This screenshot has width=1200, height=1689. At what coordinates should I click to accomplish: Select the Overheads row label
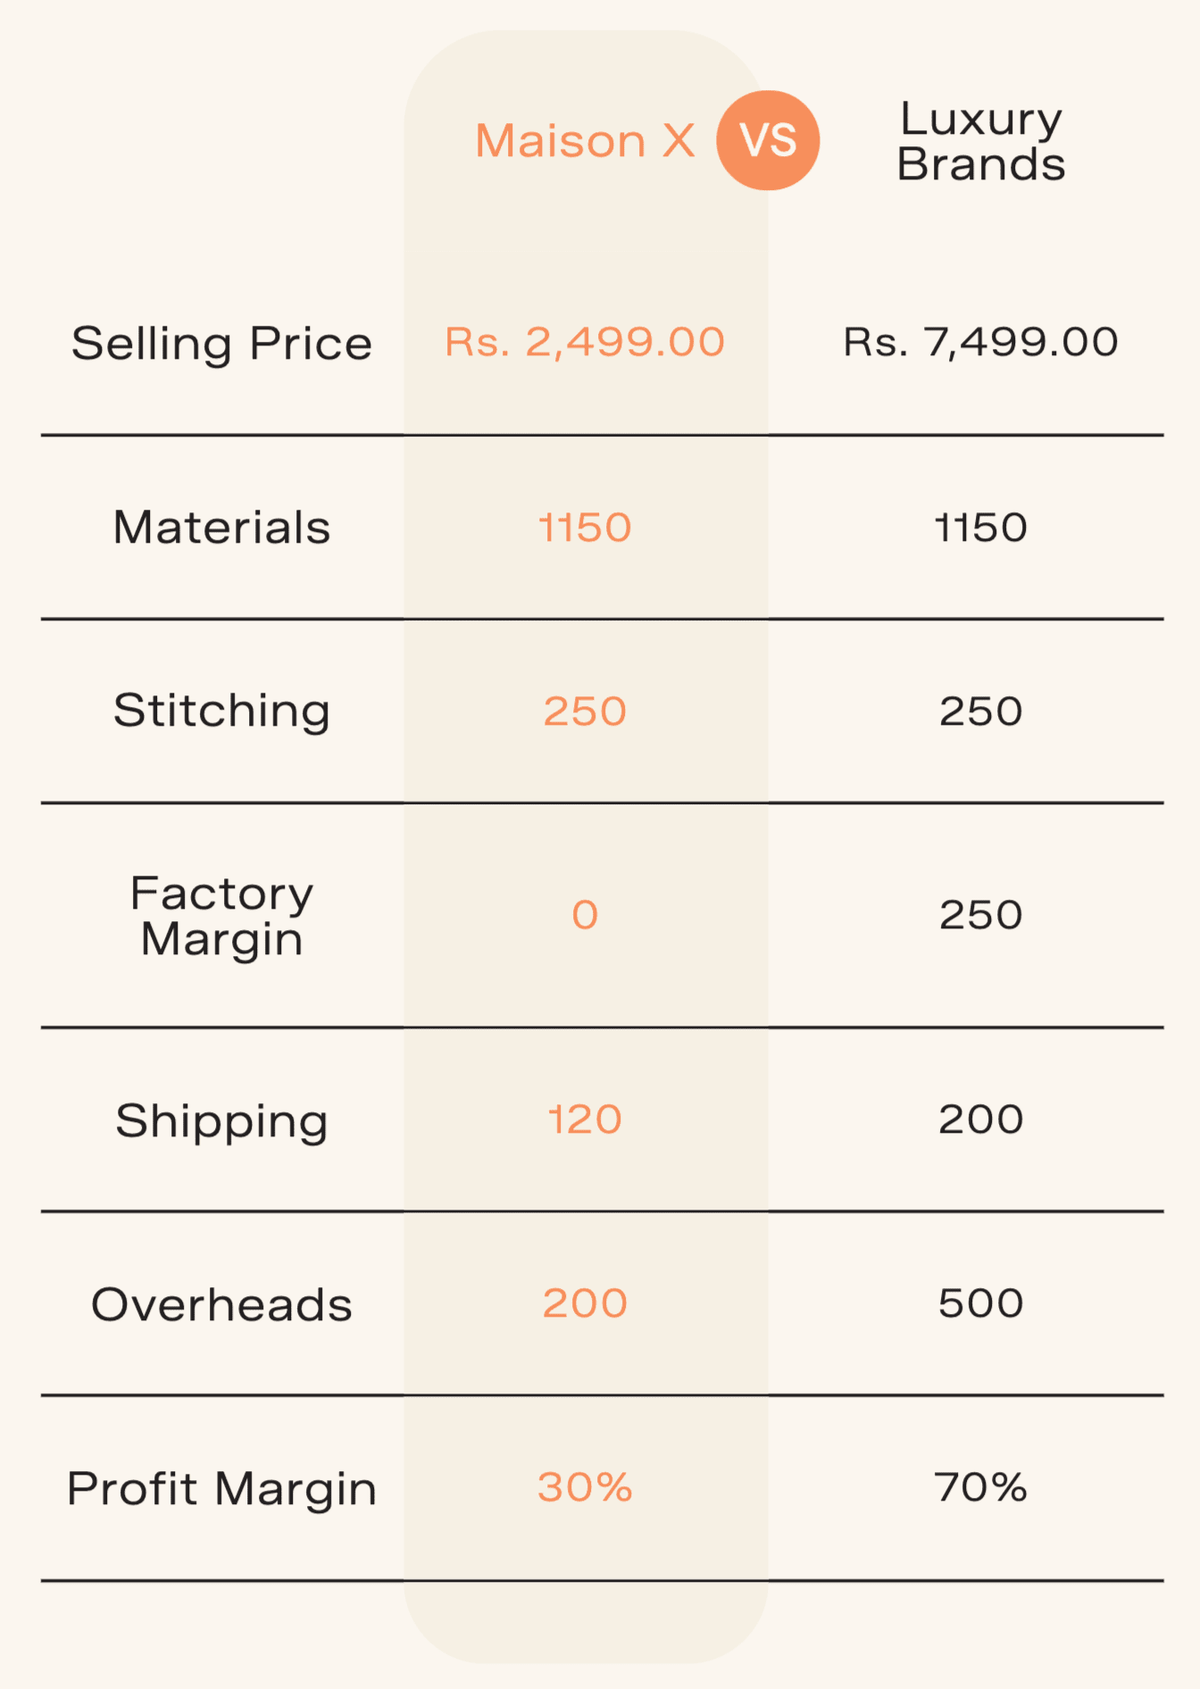point(222,1305)
